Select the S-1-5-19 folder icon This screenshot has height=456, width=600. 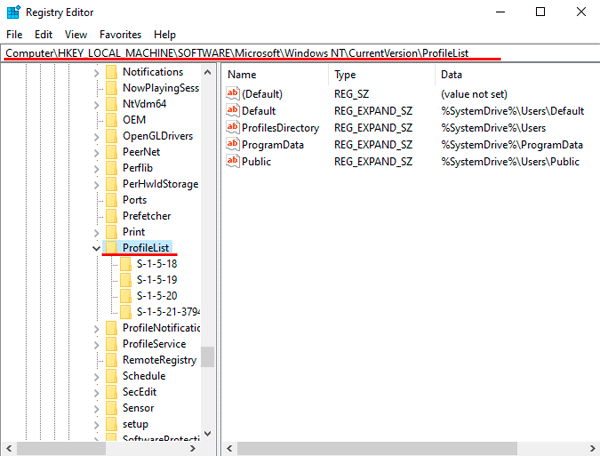click(x=126, y=280)
